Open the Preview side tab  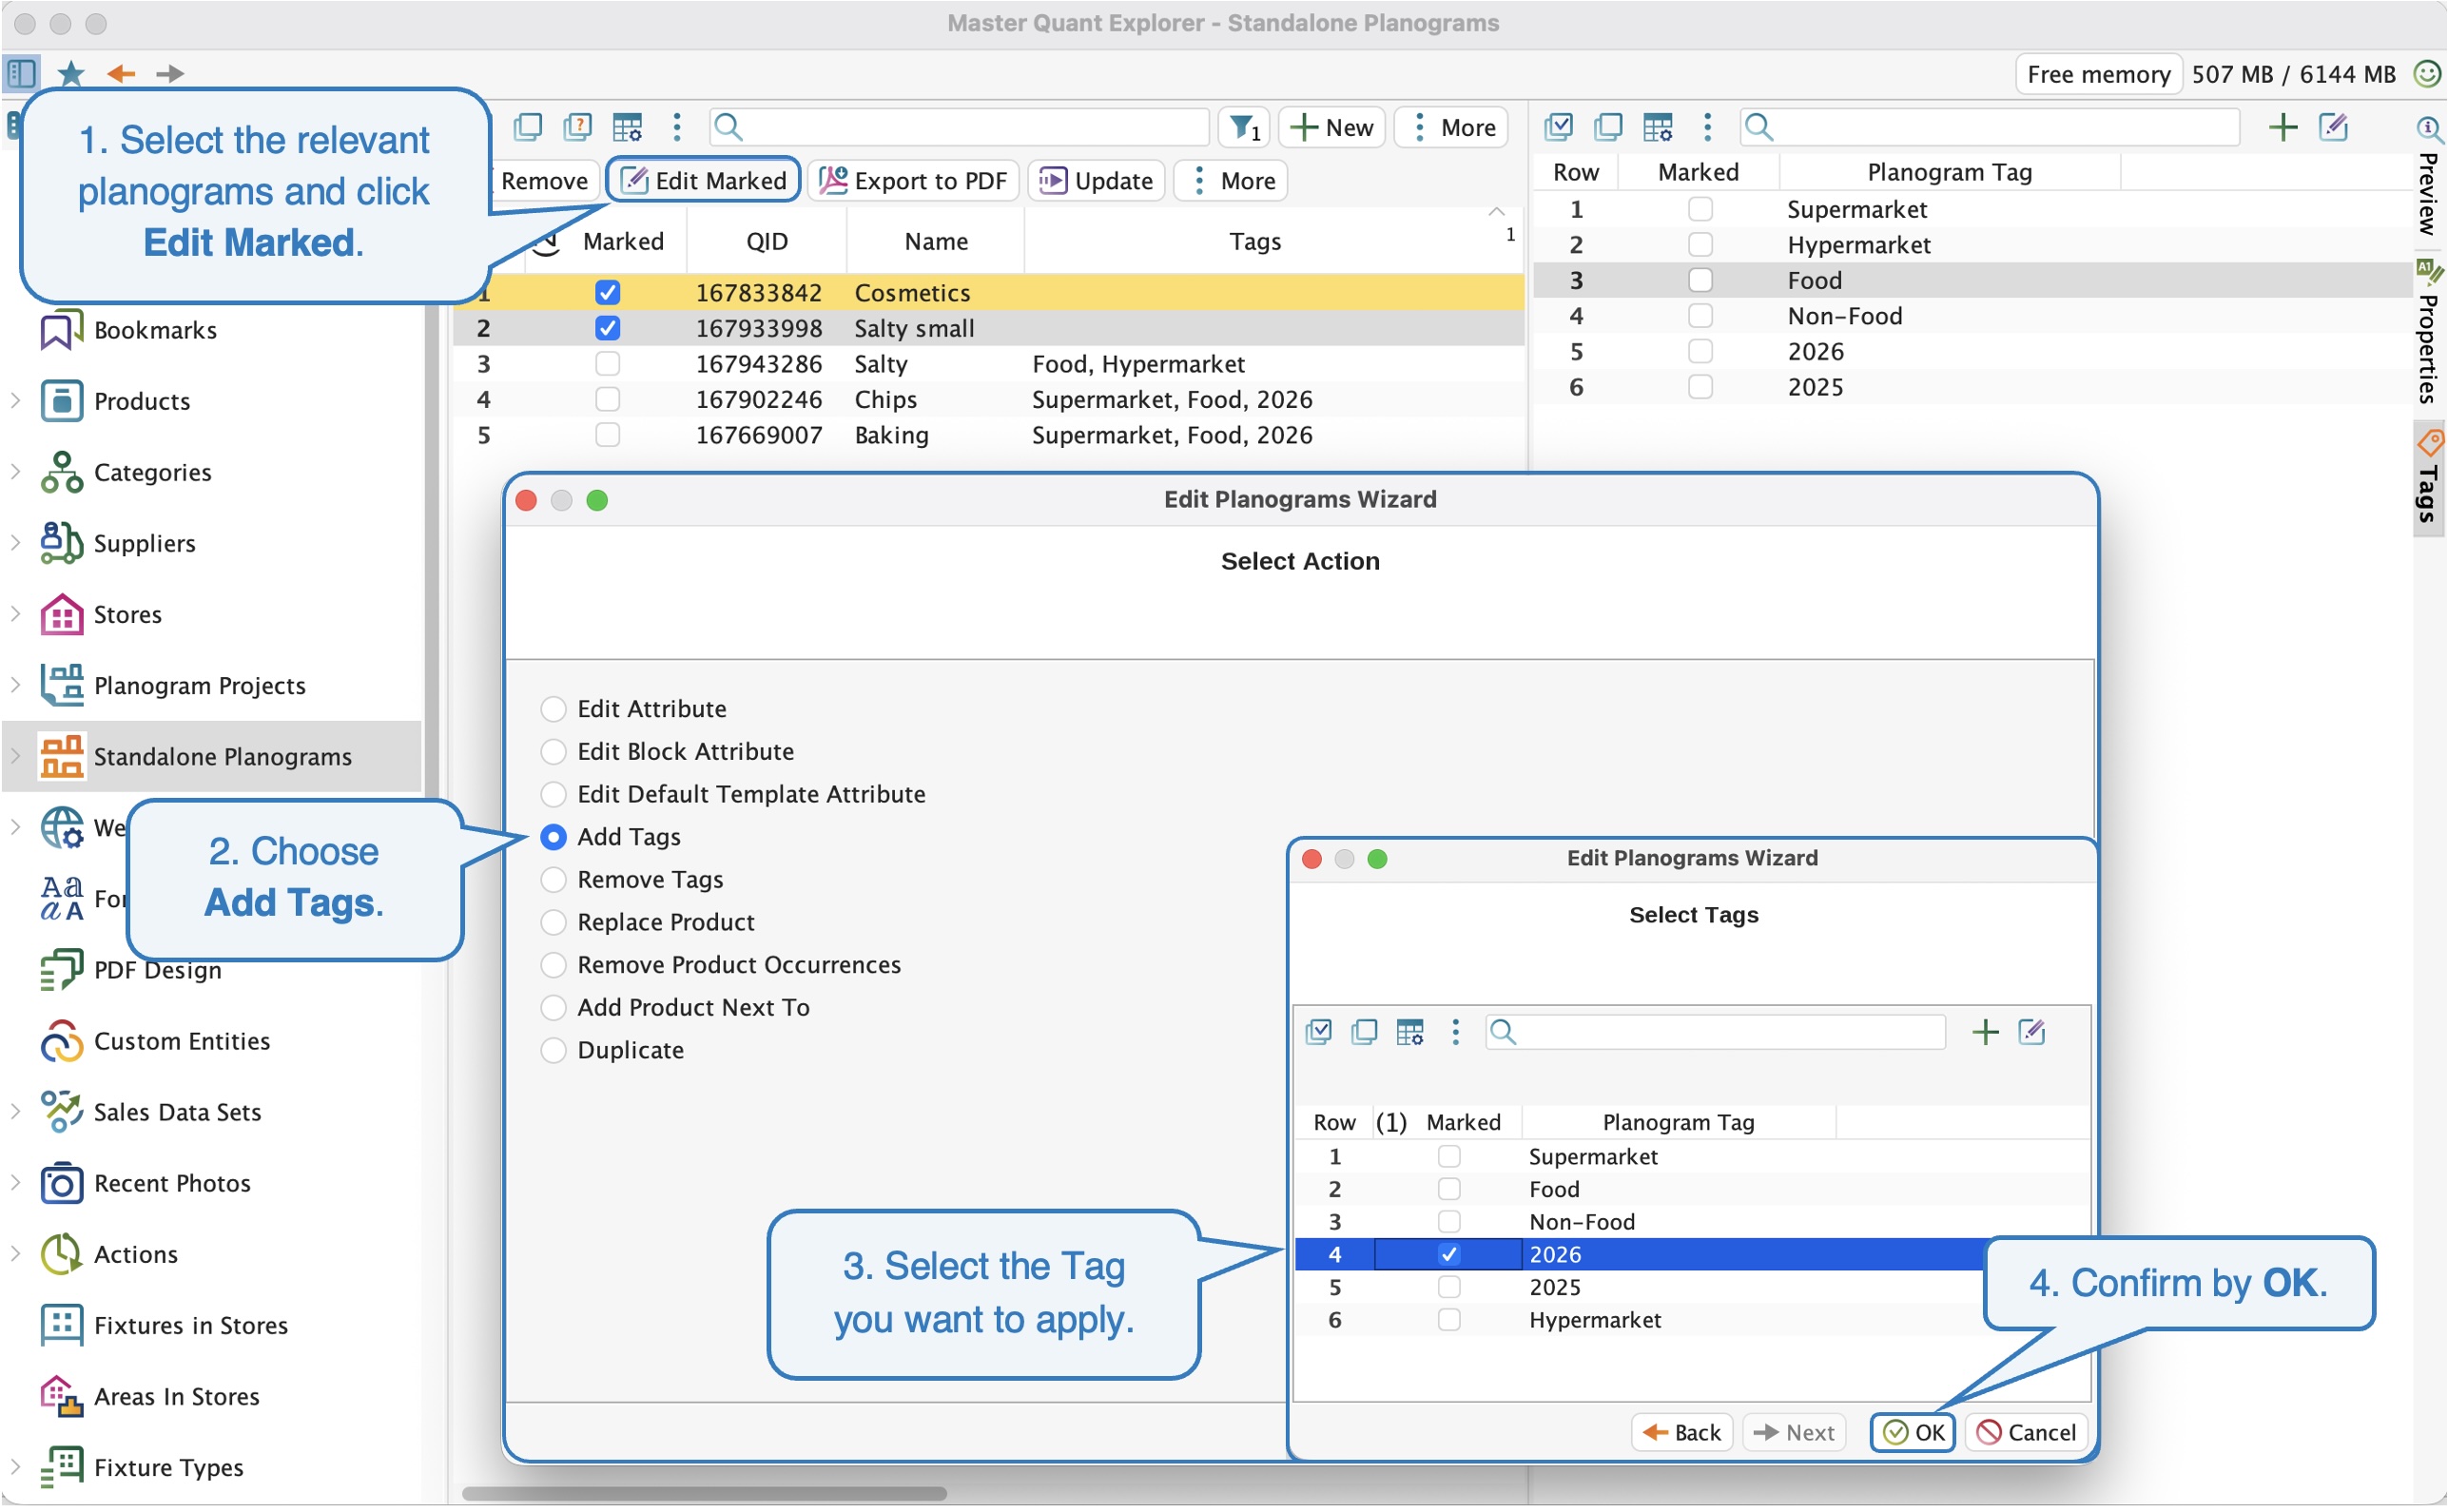pyautogui.click(x=2428, y=179)
